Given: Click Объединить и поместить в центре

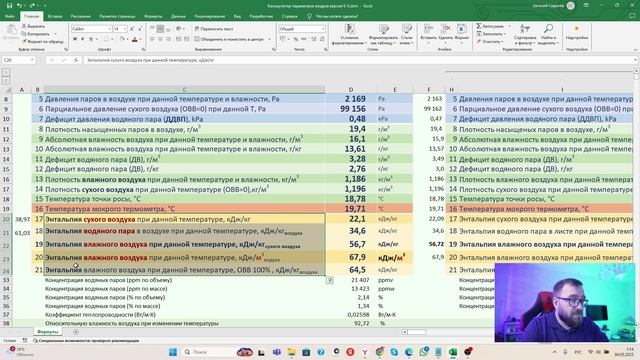Looking at the screenshot, I should point(229,39).
